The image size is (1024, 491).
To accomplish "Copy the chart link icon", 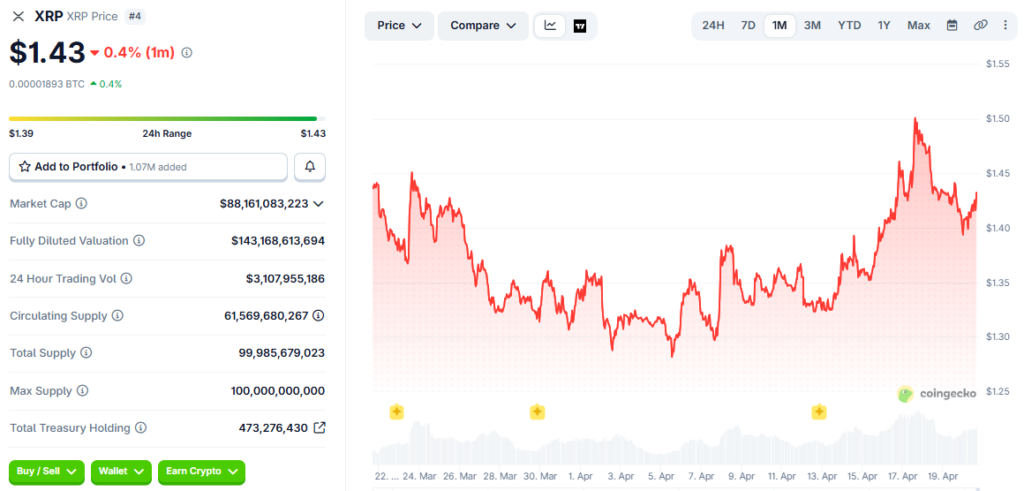I will point(980,25).
